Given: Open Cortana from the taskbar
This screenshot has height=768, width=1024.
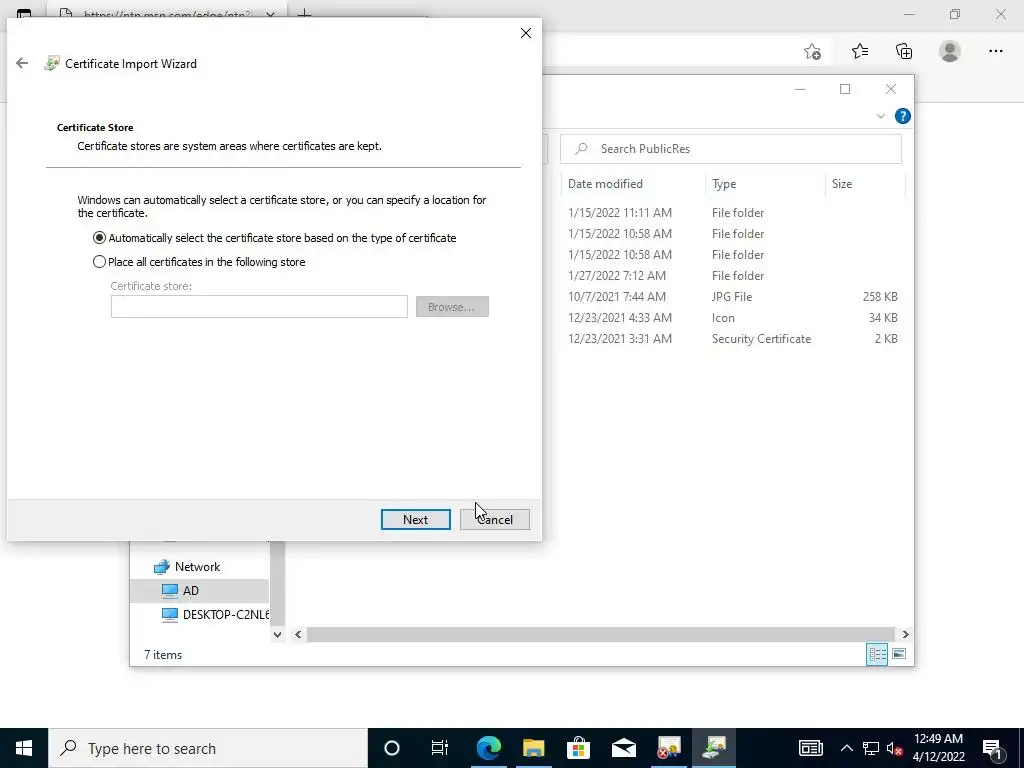Looking at the screenshot, I should (391, 748).
